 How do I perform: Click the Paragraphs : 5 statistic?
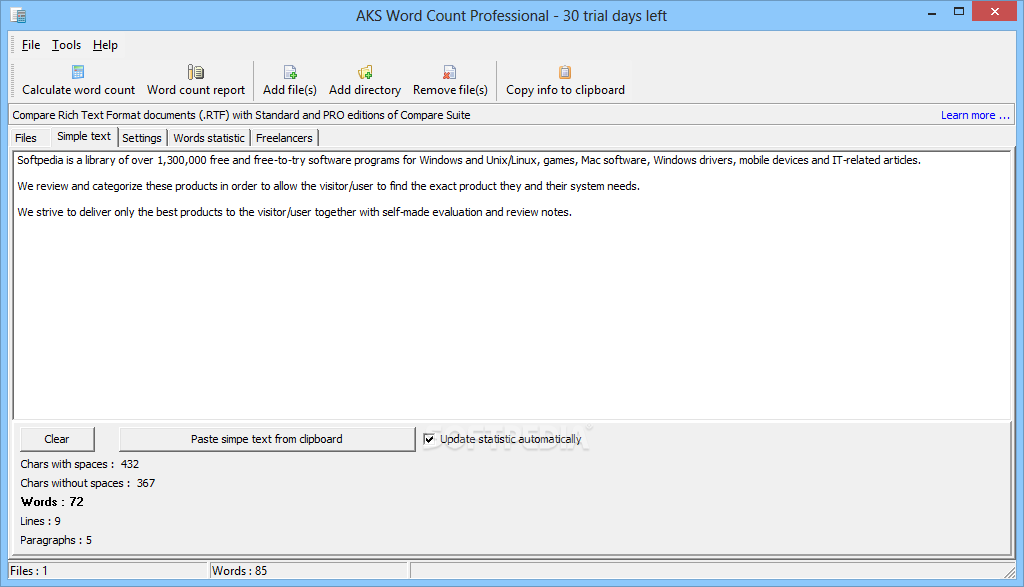(56, 540)
